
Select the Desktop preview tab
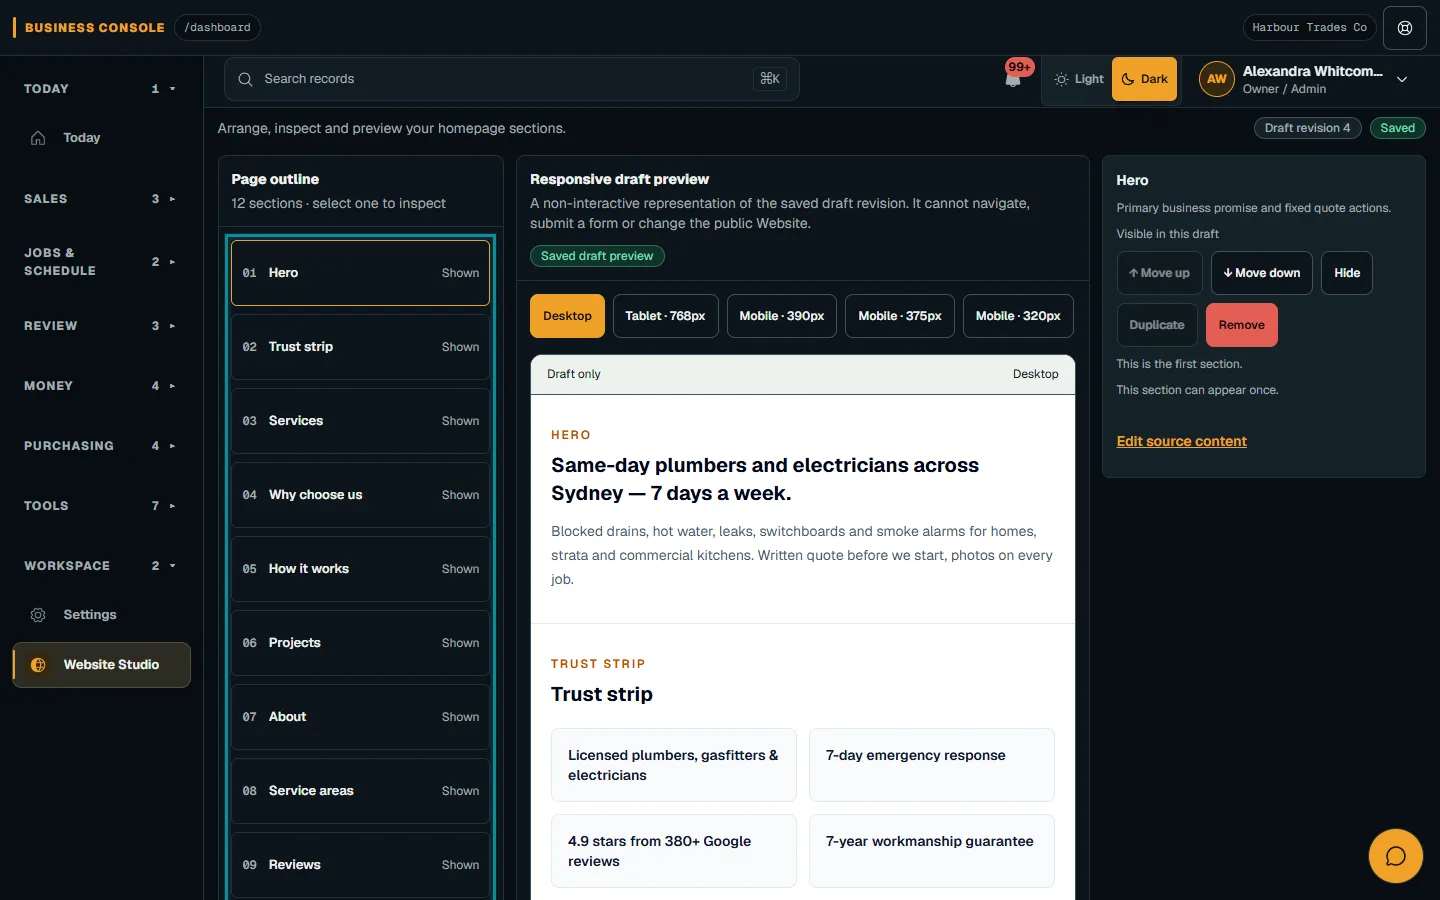point(567,316)
